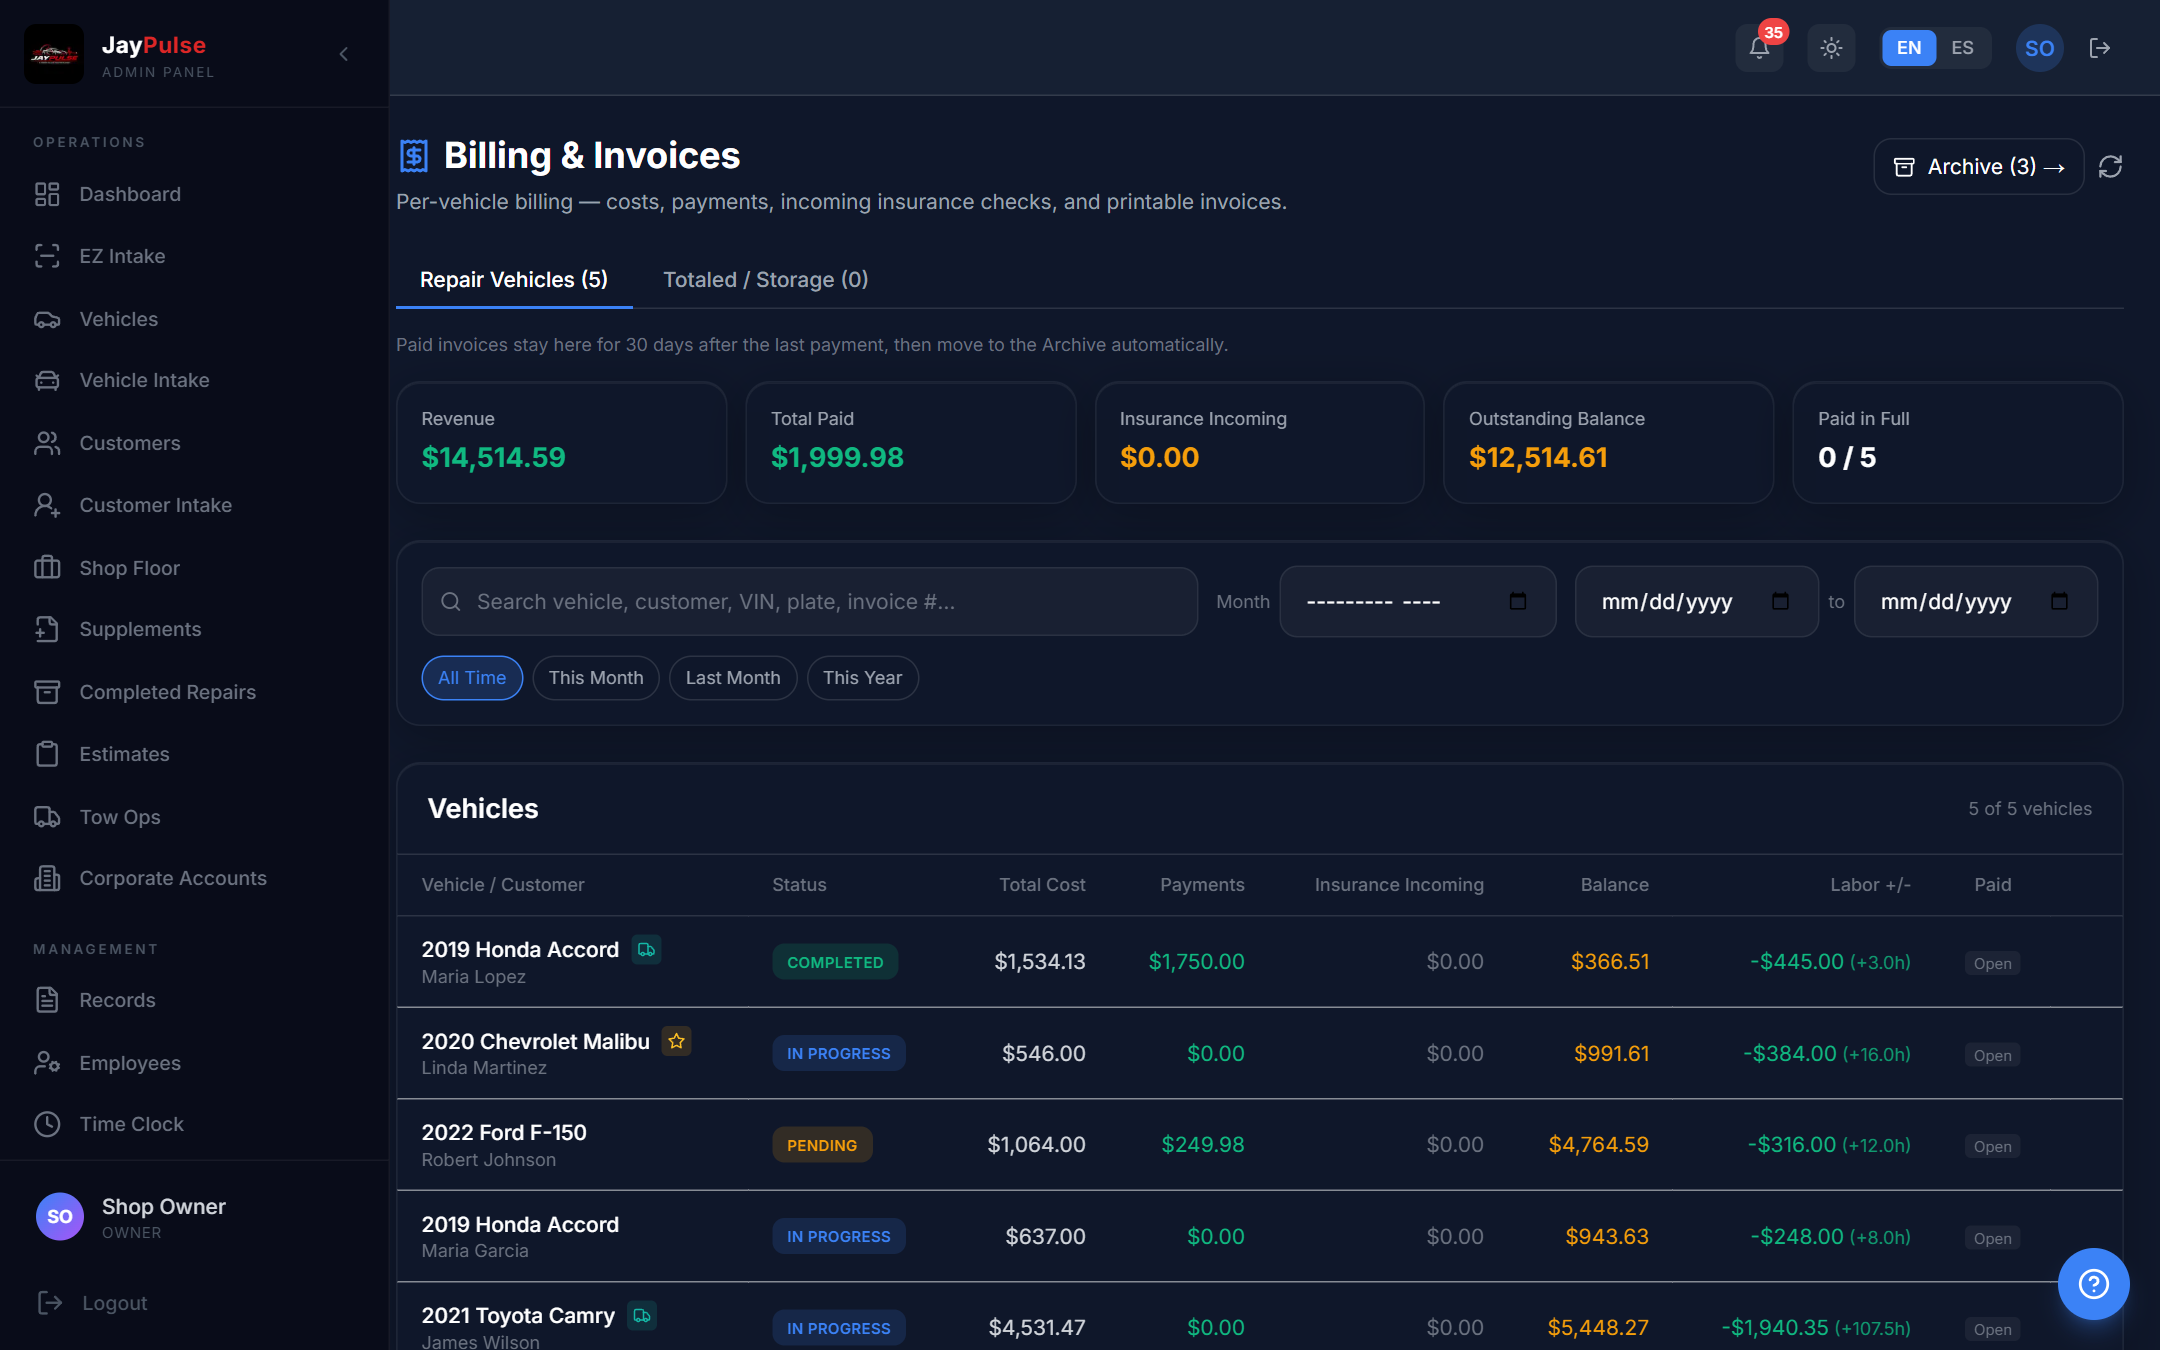Click the Customers people icon

pyautogui.click(x=47, y=443)
